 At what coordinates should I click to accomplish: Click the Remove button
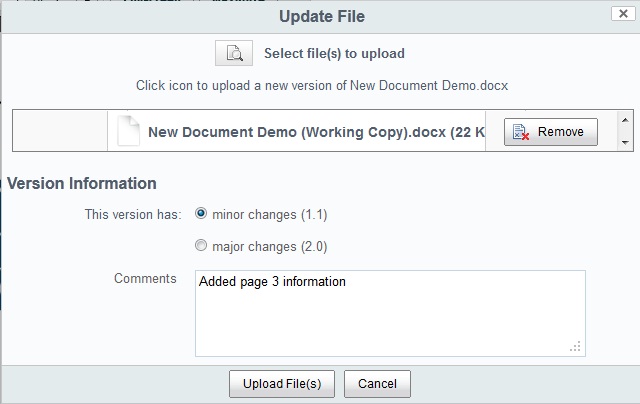(551, 132)
